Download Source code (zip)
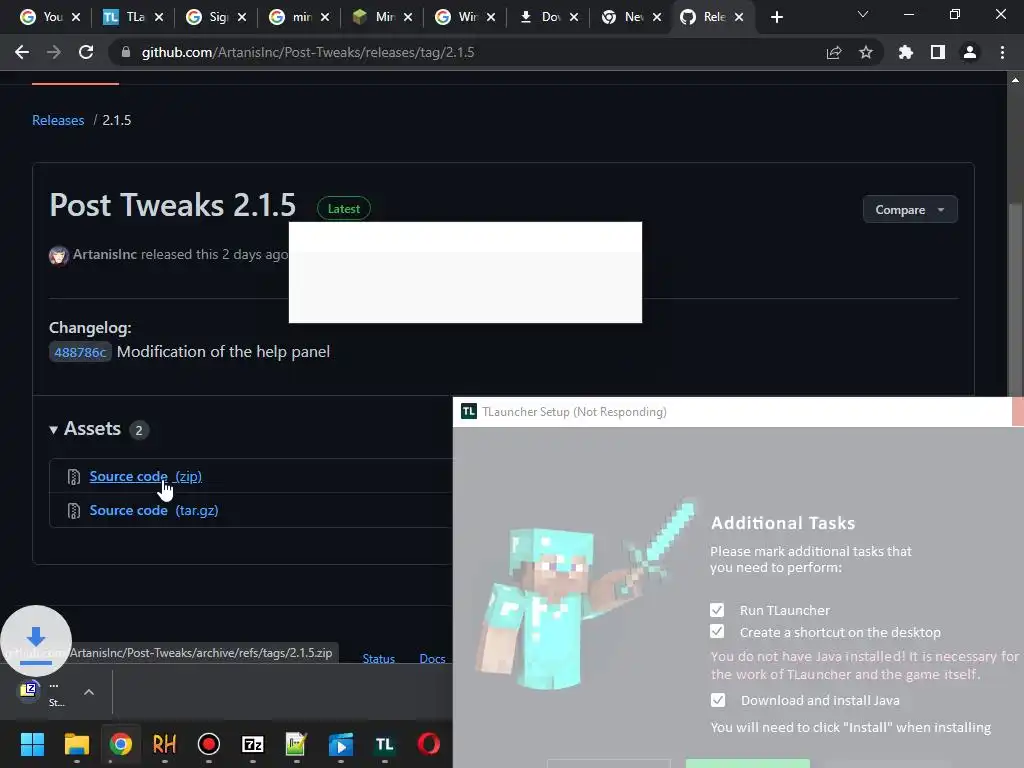 145,476
